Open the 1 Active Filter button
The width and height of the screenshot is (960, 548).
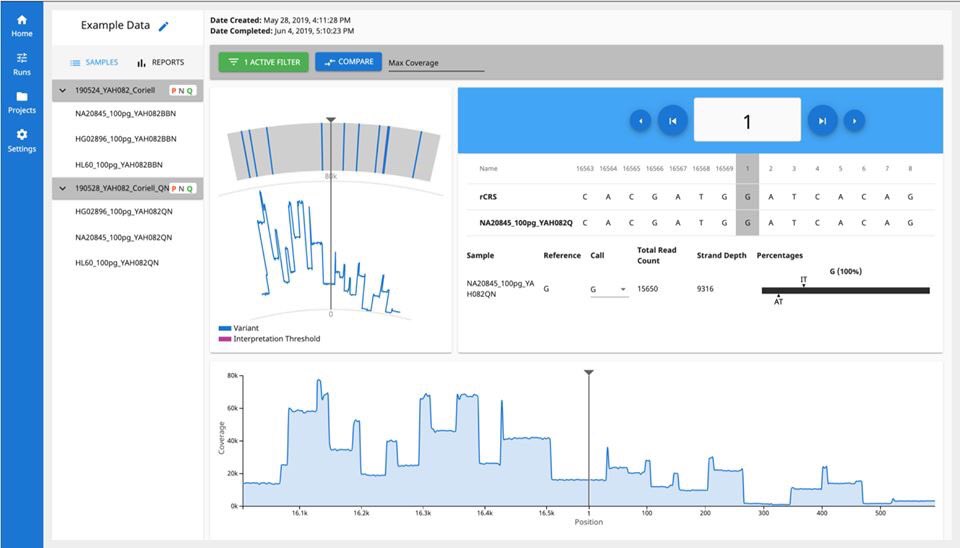click(264, 62)
